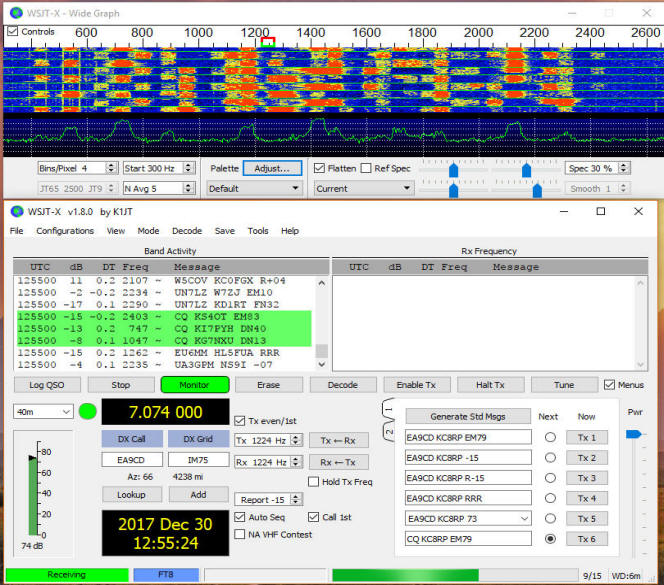664x585 pixels.
Task: Click the Tx 6 Now button
Action: tap(587, 539)
